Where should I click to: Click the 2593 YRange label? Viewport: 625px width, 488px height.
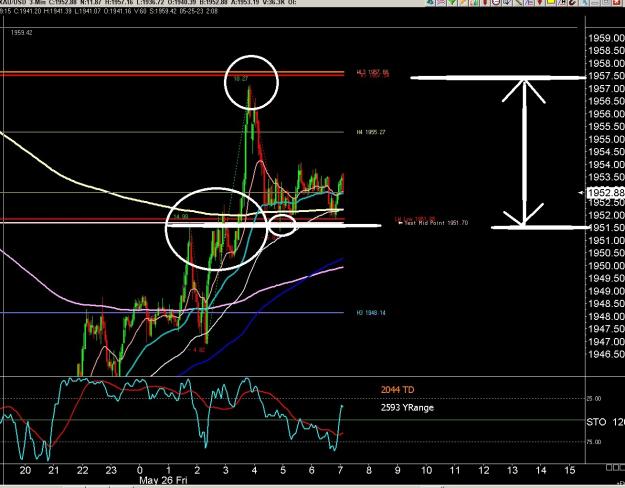(407, 407)
